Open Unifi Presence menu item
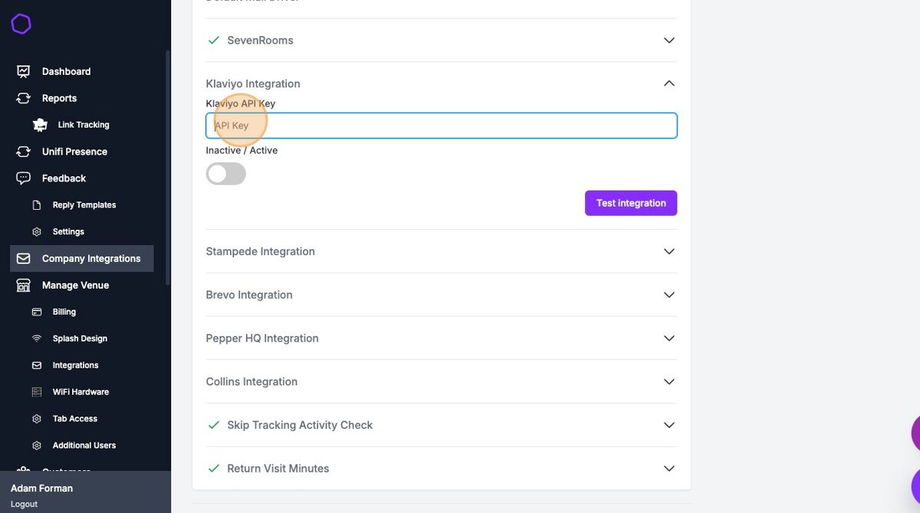Screen dimensions: 920x513 point(74,152)
